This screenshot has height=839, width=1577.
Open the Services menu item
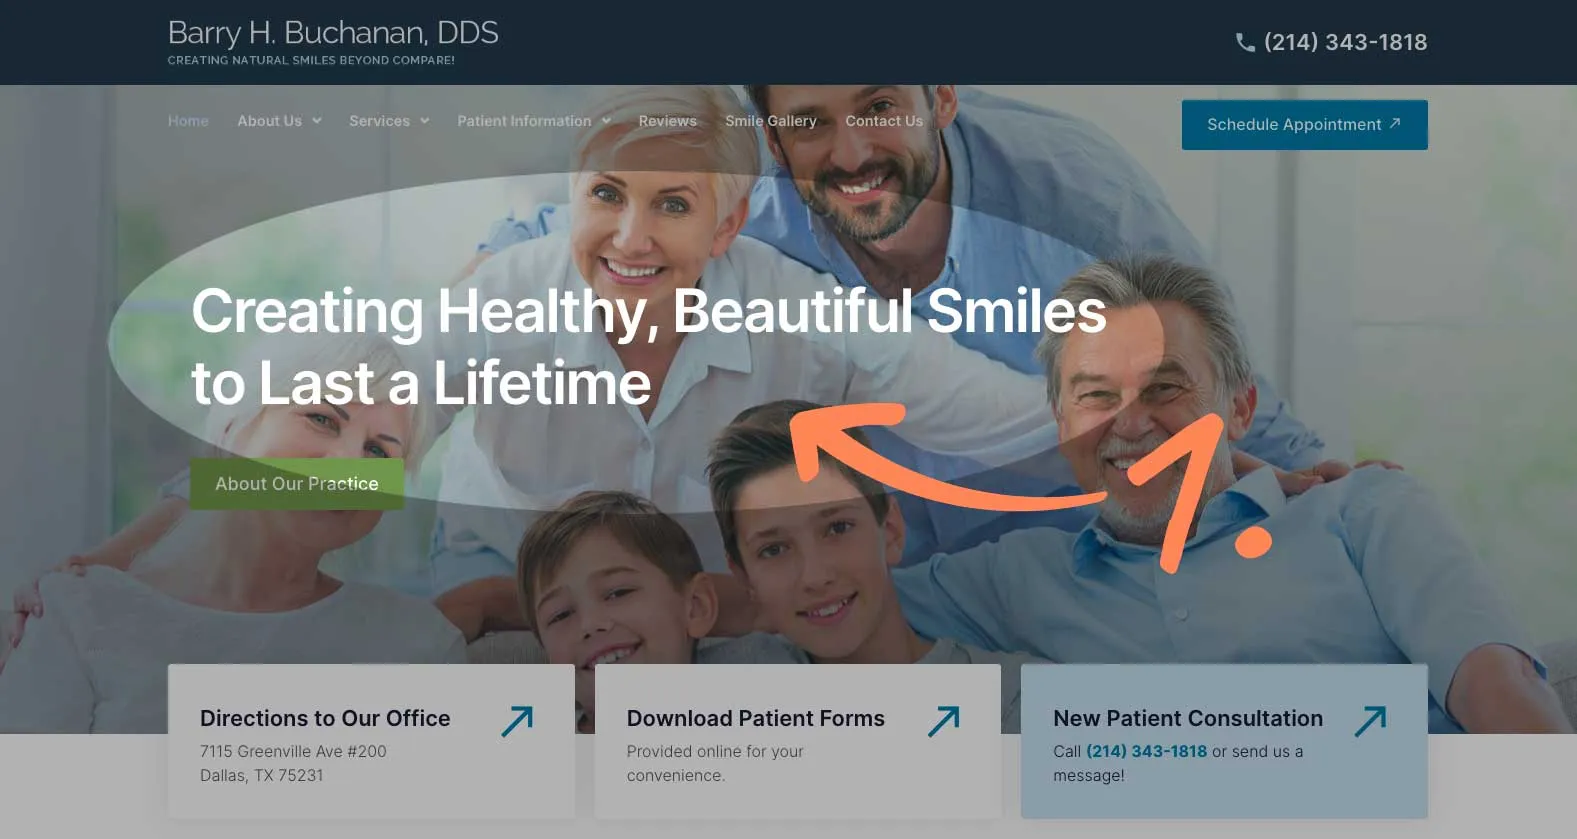(x=379, y=121)
